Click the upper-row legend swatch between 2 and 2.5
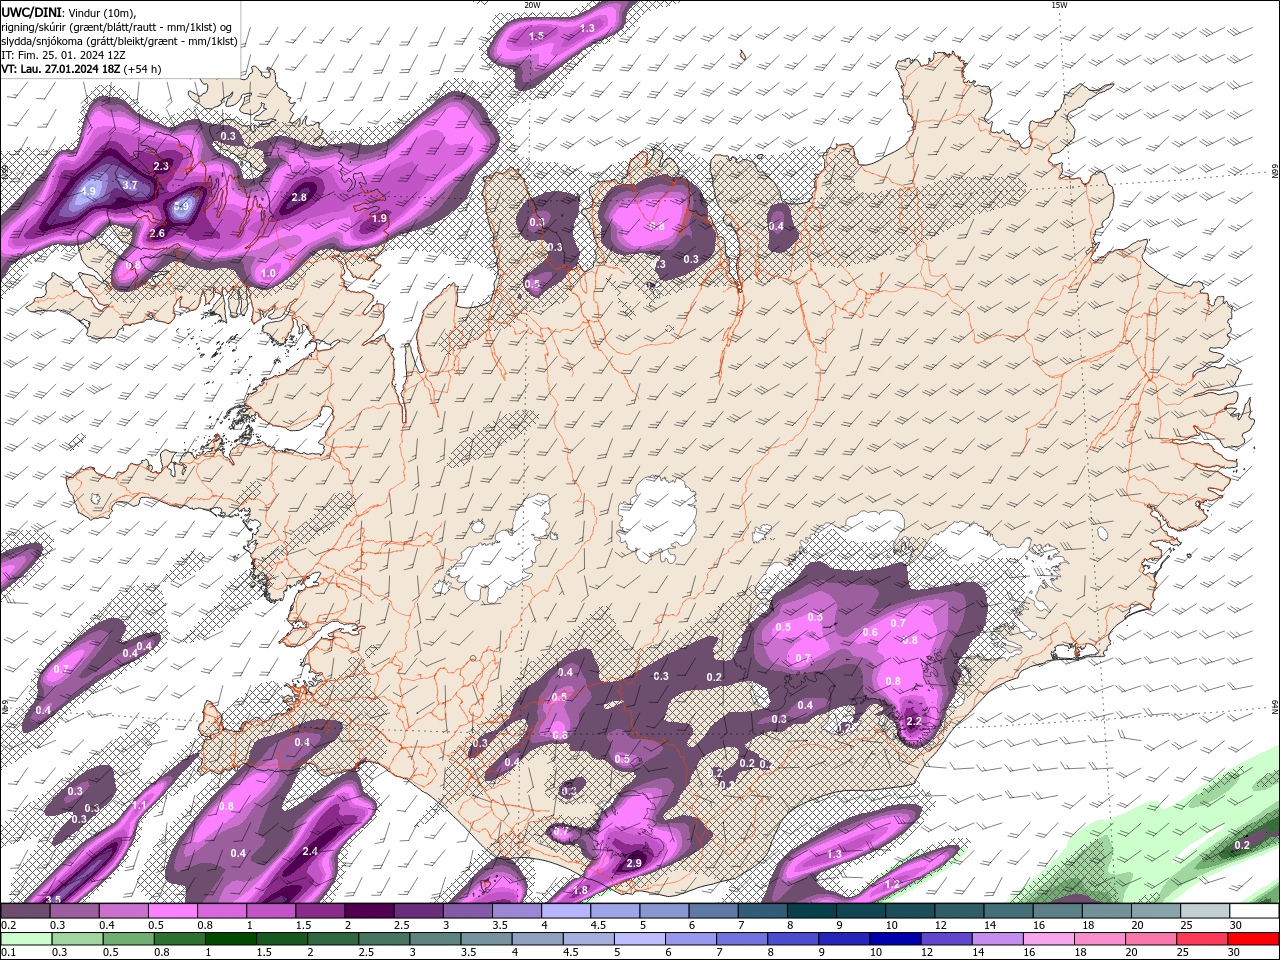The width and height of the screenshot is (1280, 960). [x=369, y=911]
